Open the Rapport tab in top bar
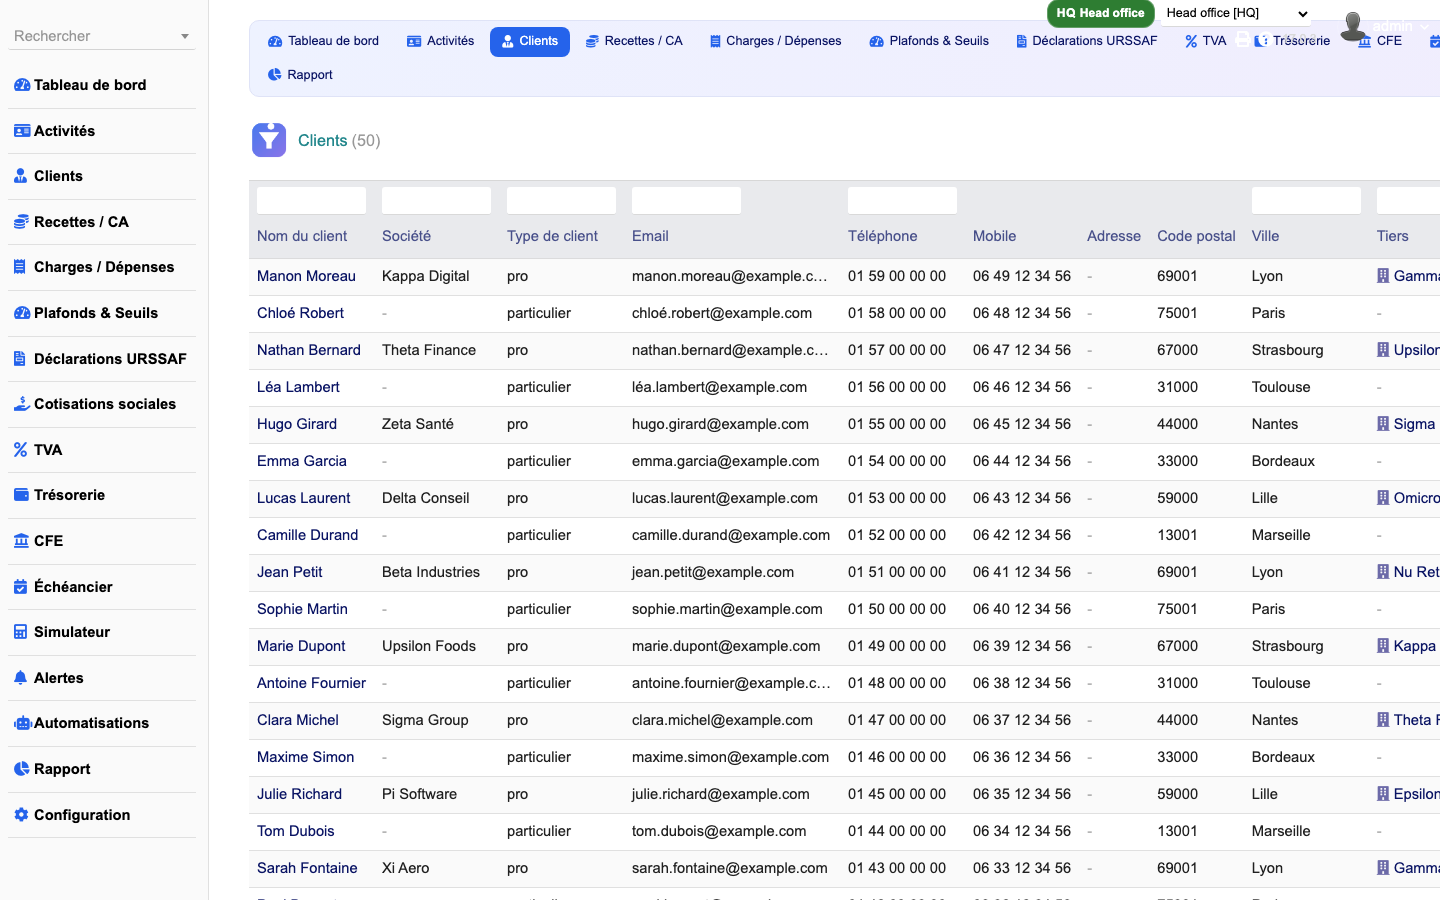 (300, 75)
